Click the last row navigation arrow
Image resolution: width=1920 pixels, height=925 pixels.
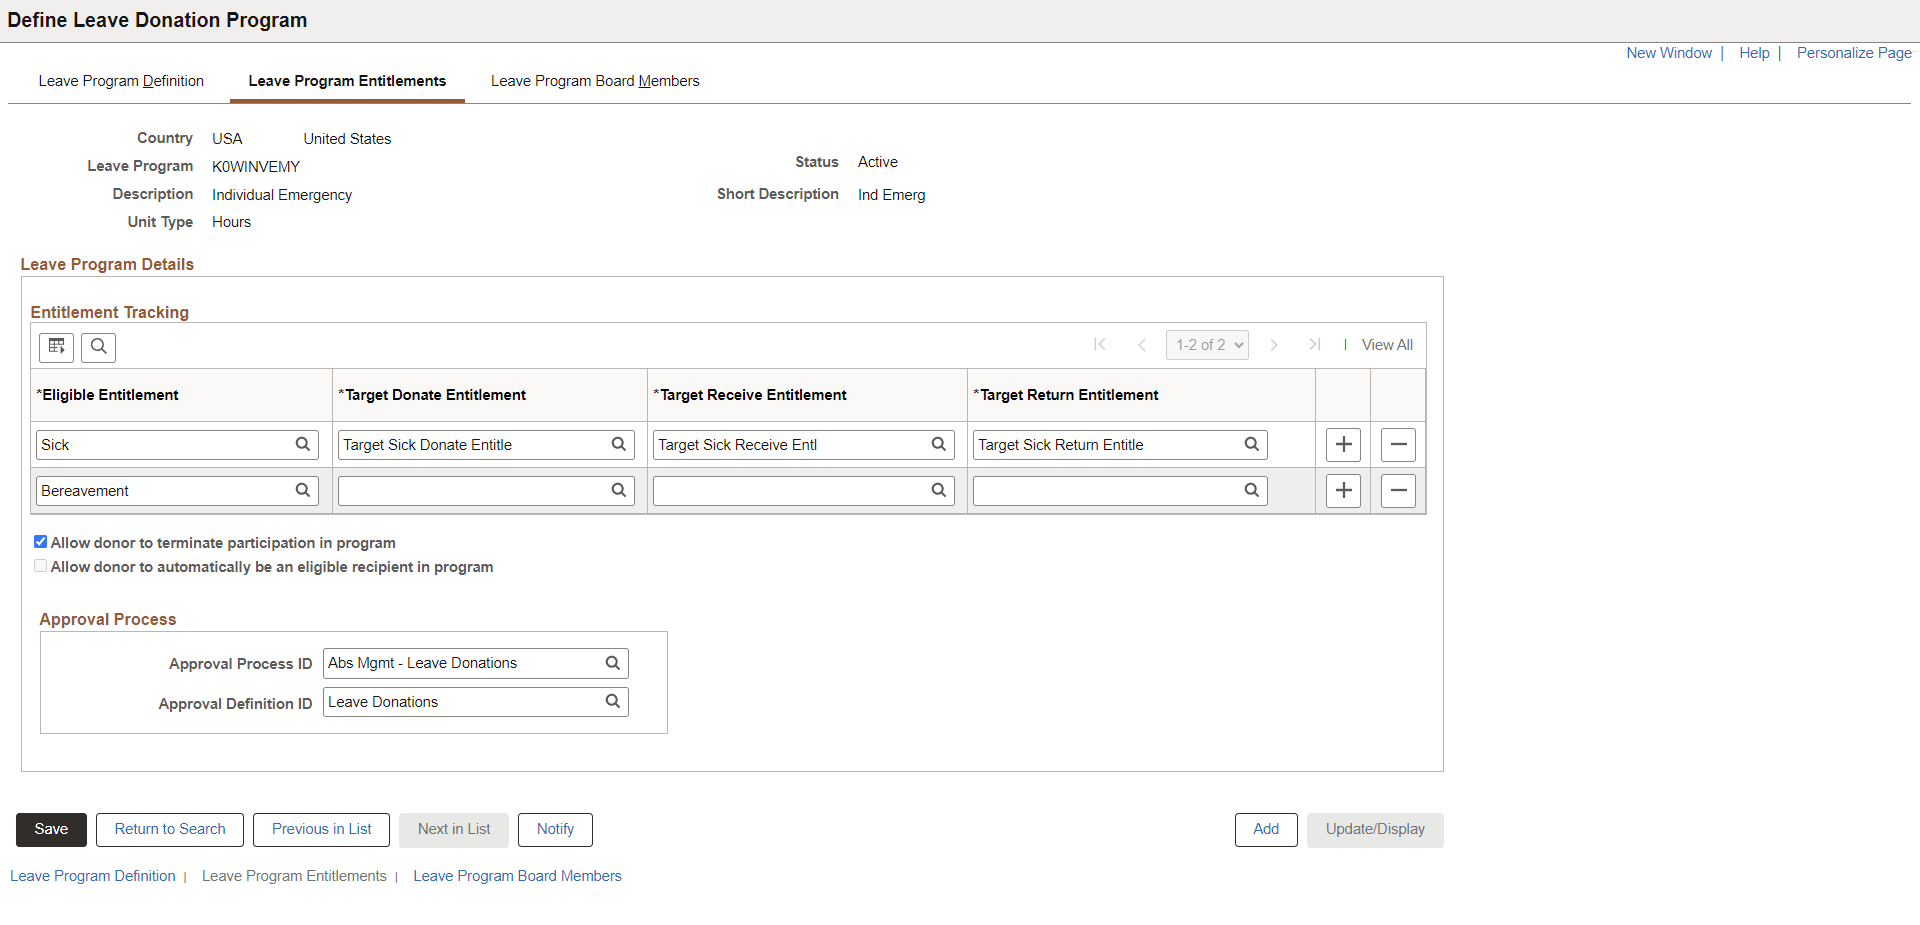click(x=1315, y=344)
